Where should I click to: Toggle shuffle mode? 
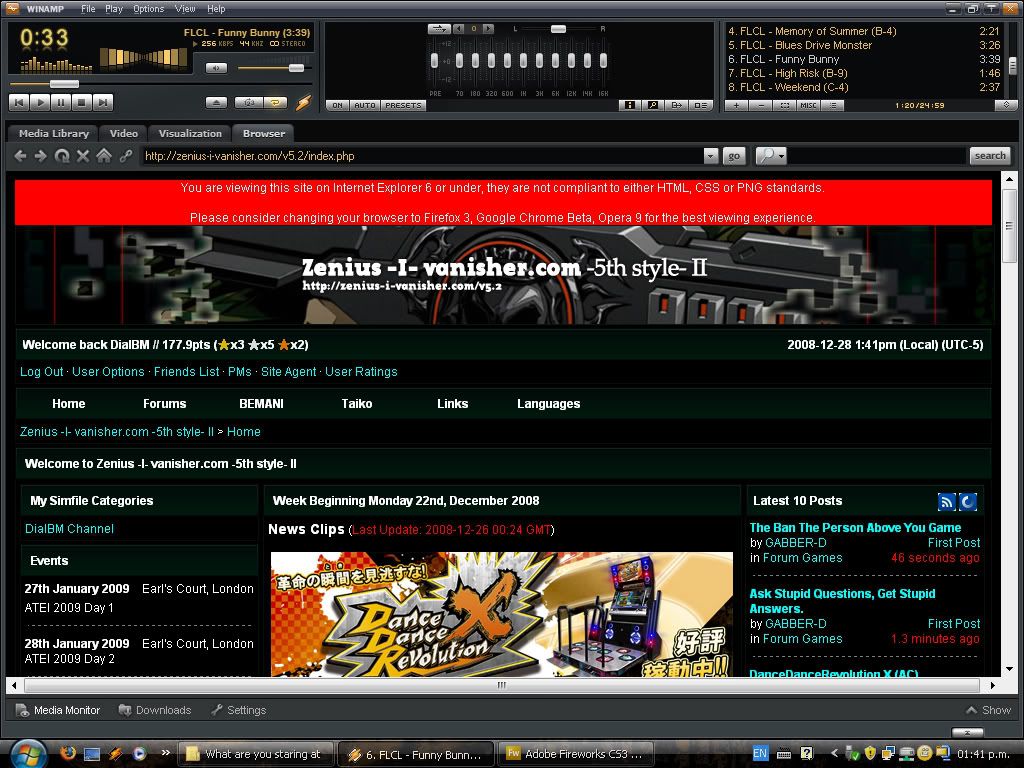click(x=248, y=103)
